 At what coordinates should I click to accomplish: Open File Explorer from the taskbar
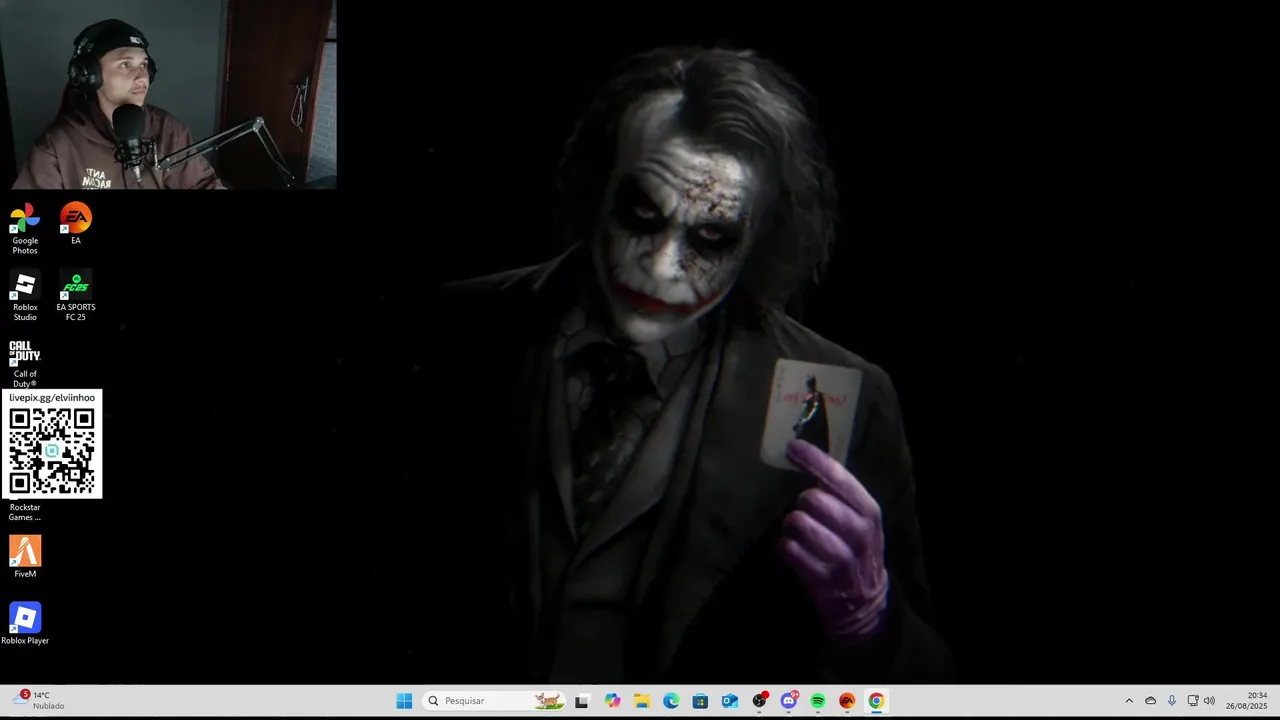click(641, 701)
